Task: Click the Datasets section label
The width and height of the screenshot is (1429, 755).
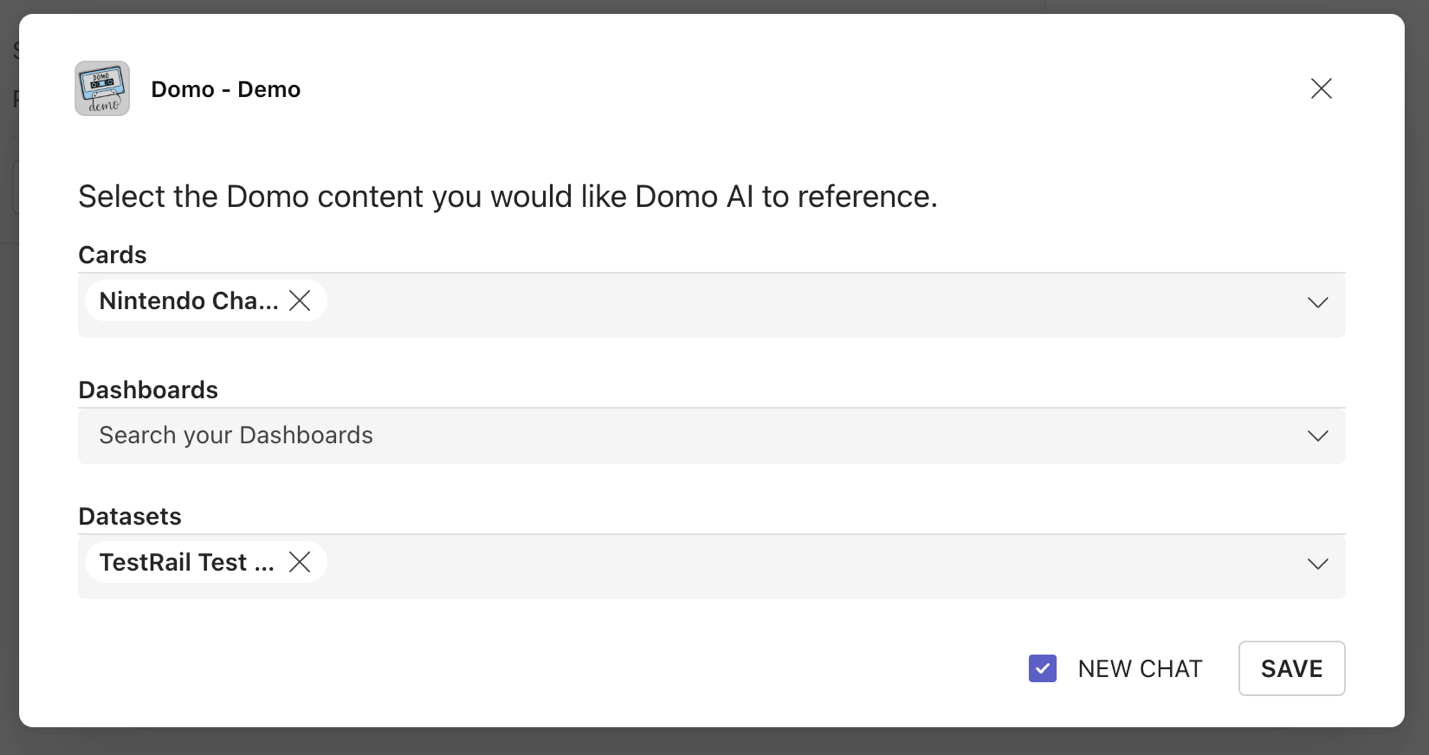Action: pos(130,516)
